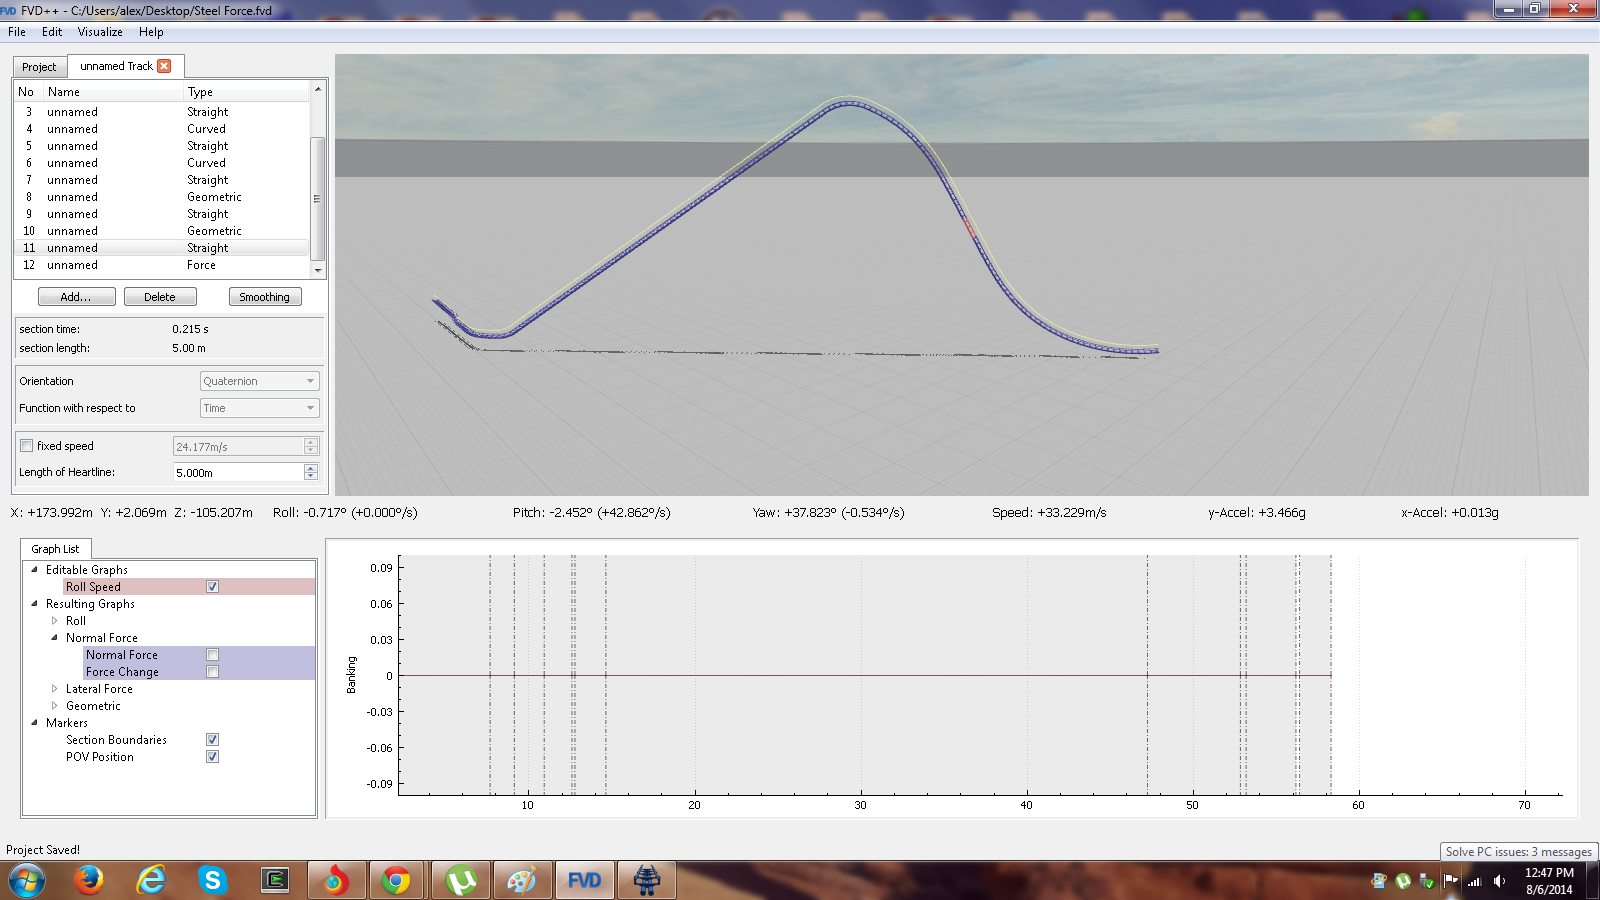Enable the fixed speed checkbox
Viewport: 1600px width, 900px height.
[27, 446]
